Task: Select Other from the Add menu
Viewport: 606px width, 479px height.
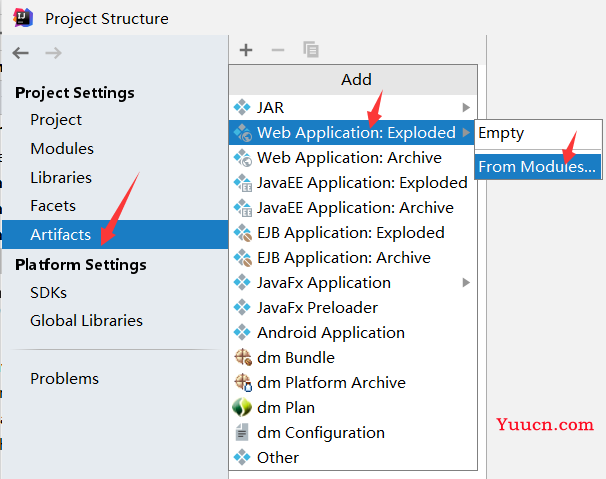Action: [x=353, y=458]
